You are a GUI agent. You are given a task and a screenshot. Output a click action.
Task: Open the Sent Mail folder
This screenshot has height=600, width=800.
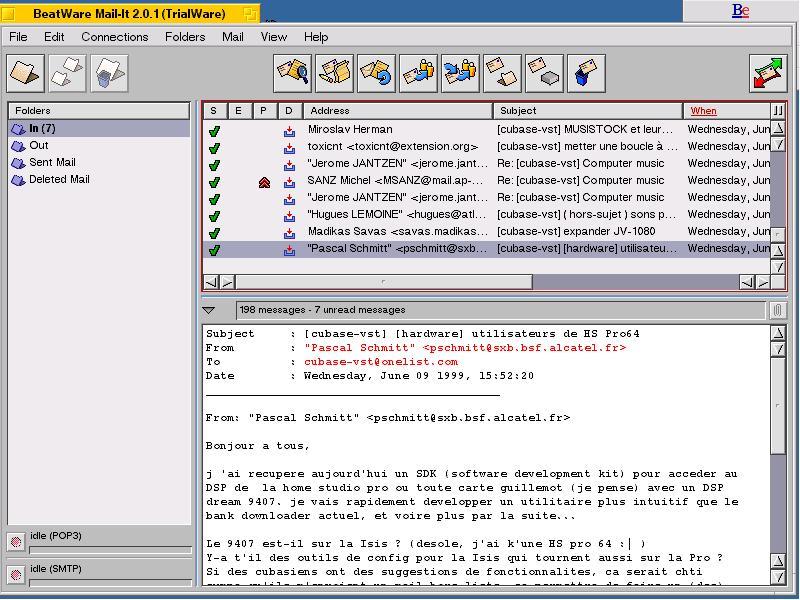pos(99,162)
